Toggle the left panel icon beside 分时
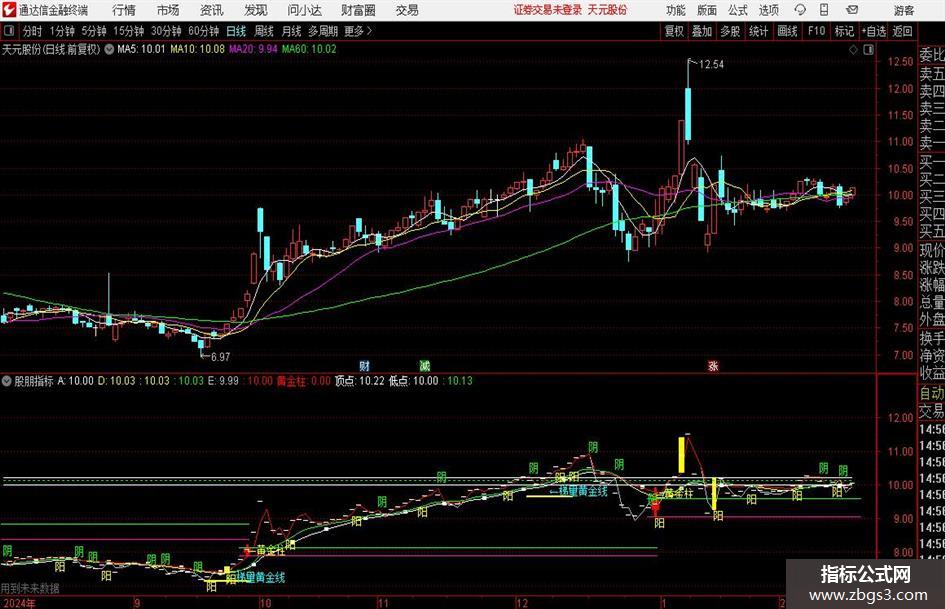This screenshot has width=945, height=609. click(9, 31)
